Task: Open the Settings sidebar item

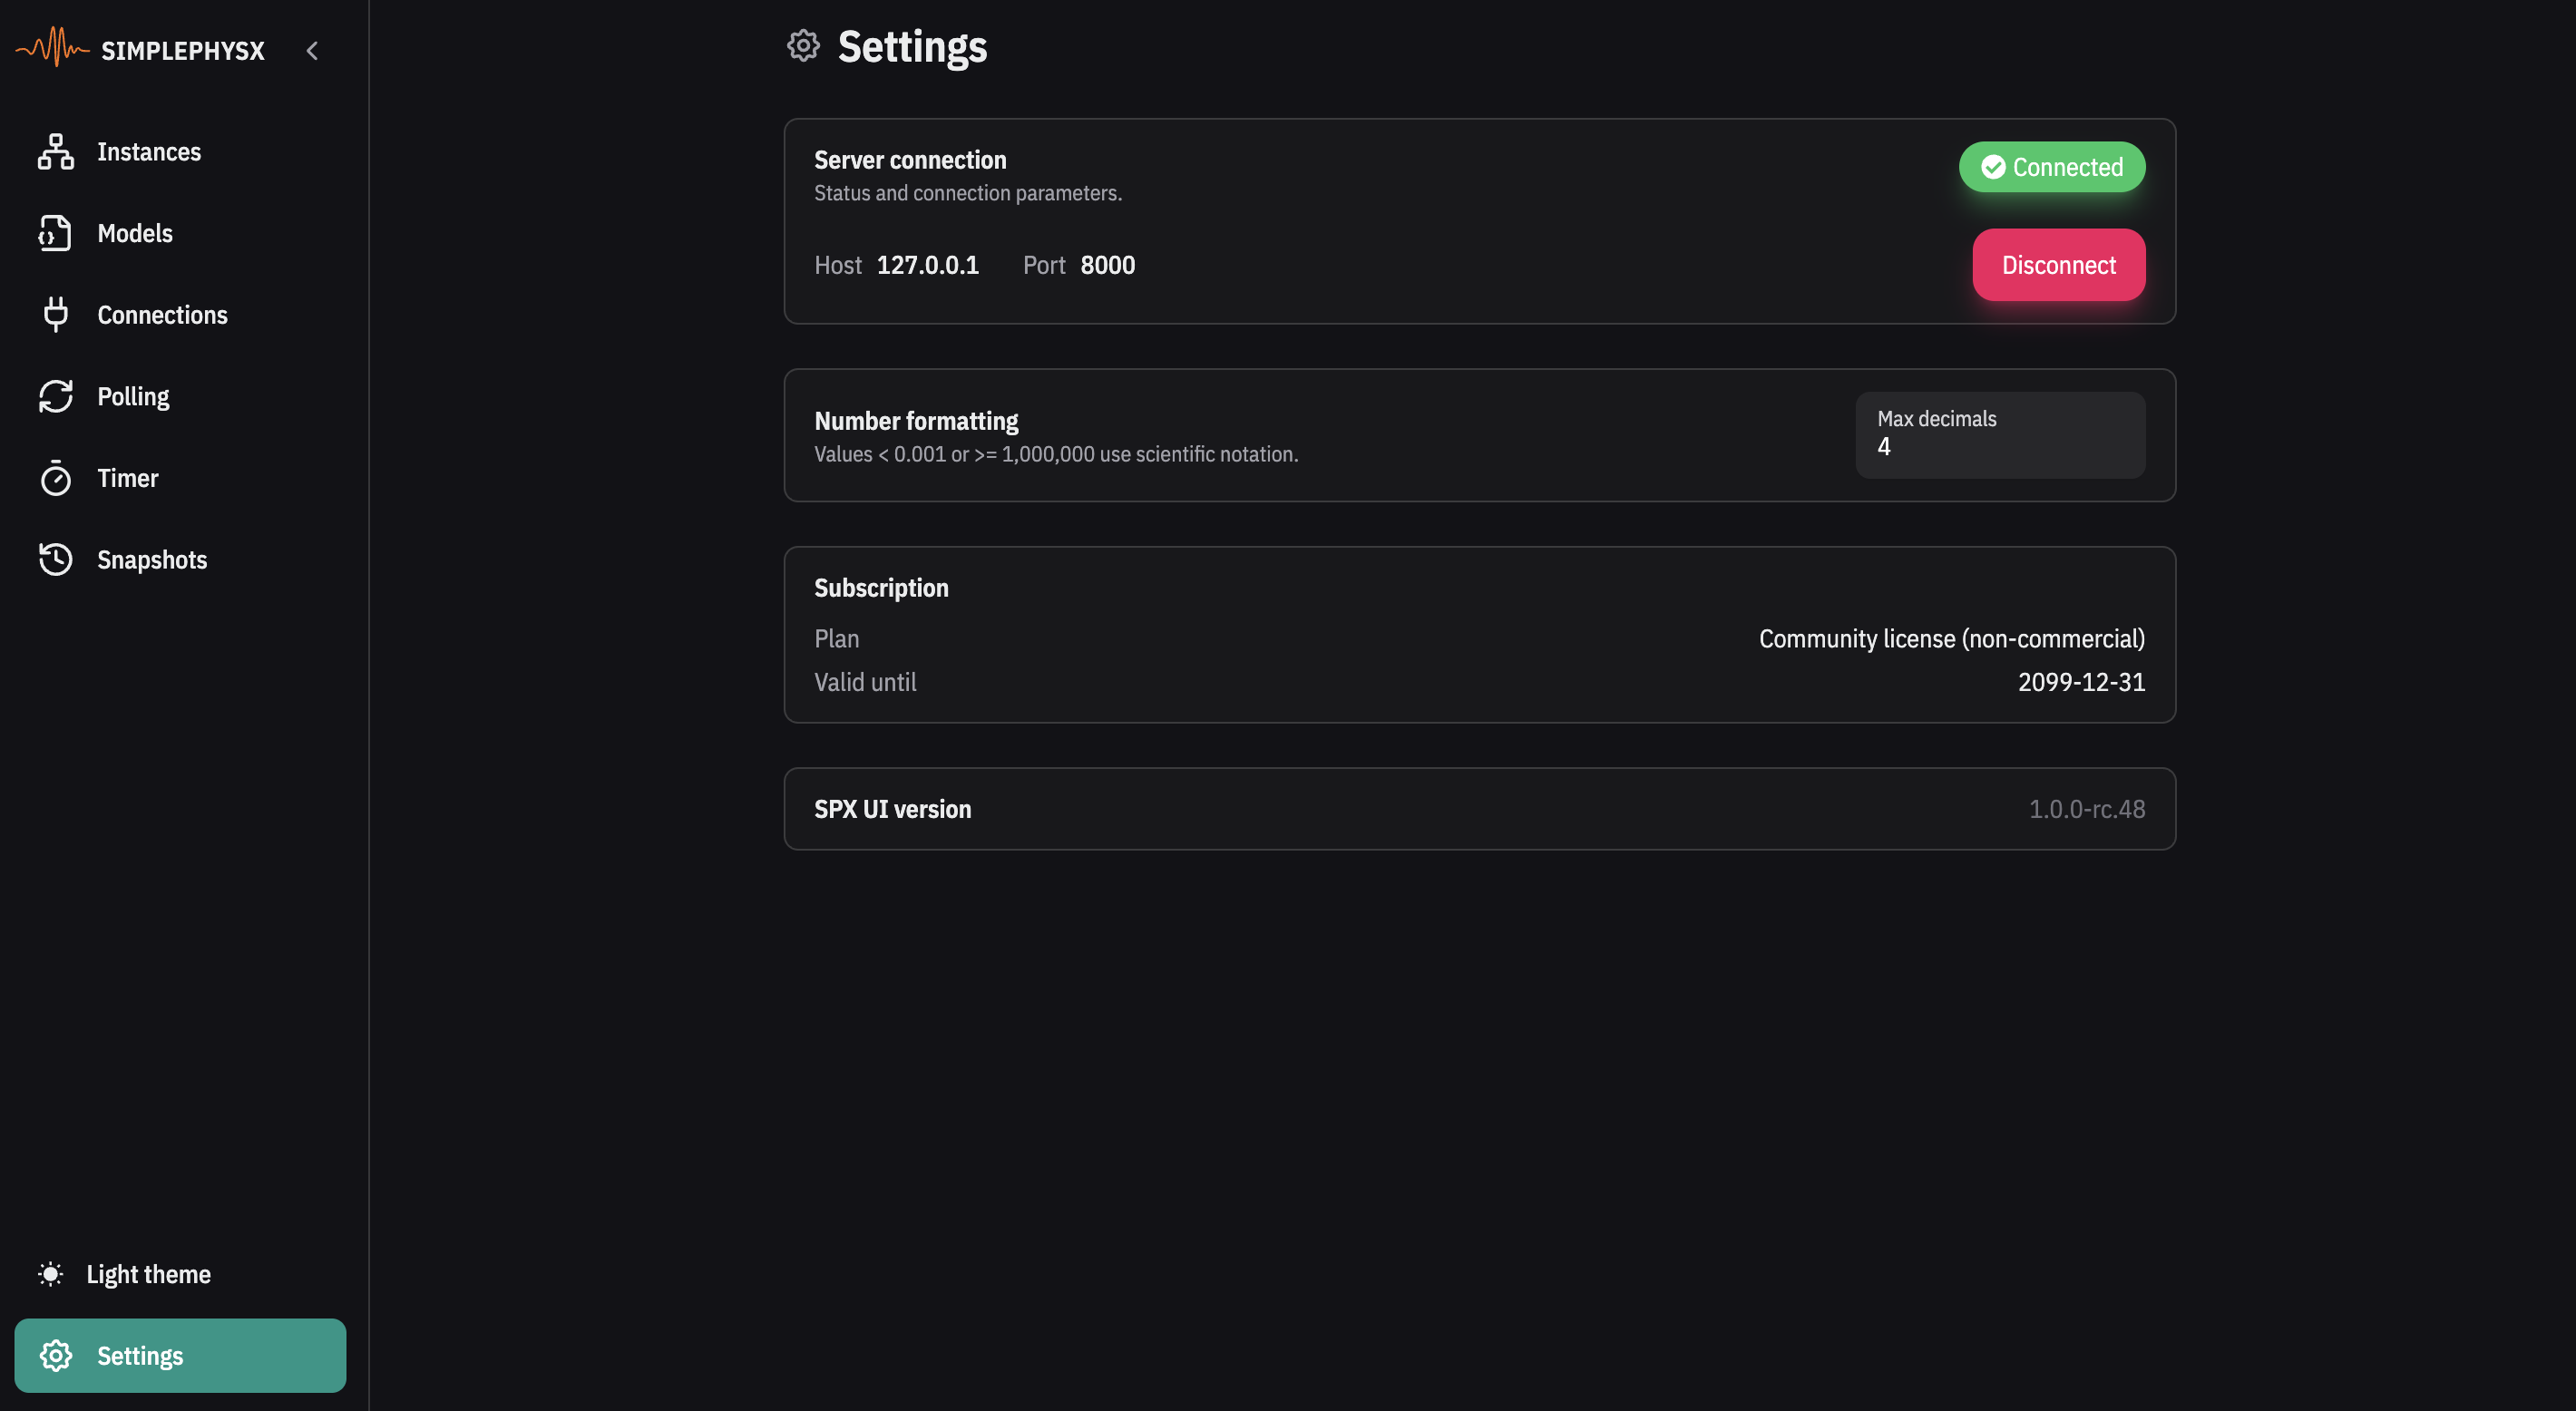Action: [180, 1356]
